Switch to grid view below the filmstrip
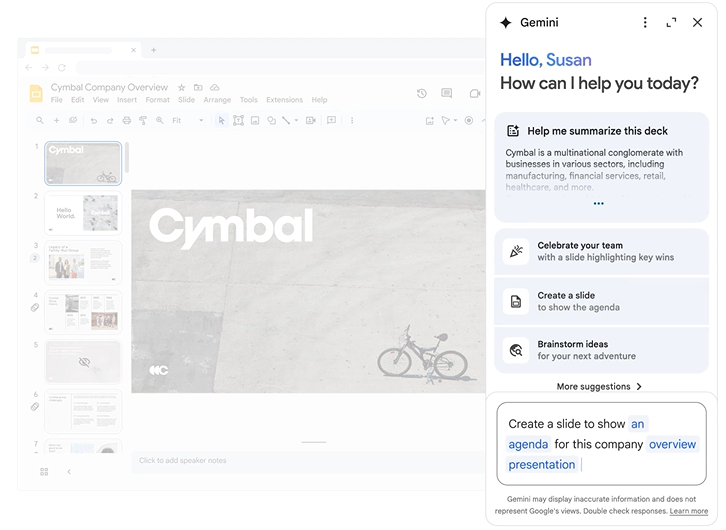Viewport: 726px width, 530px height. tap(44, 472)
